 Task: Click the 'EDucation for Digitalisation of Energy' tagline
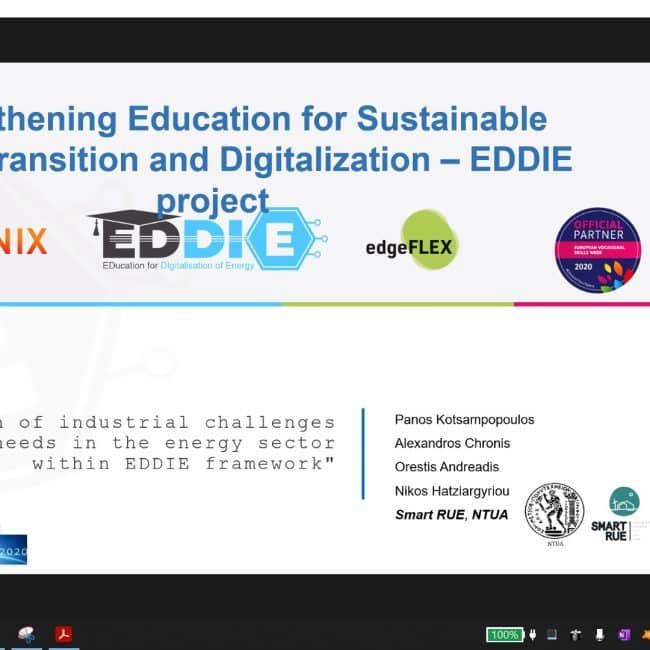(178, 265)
